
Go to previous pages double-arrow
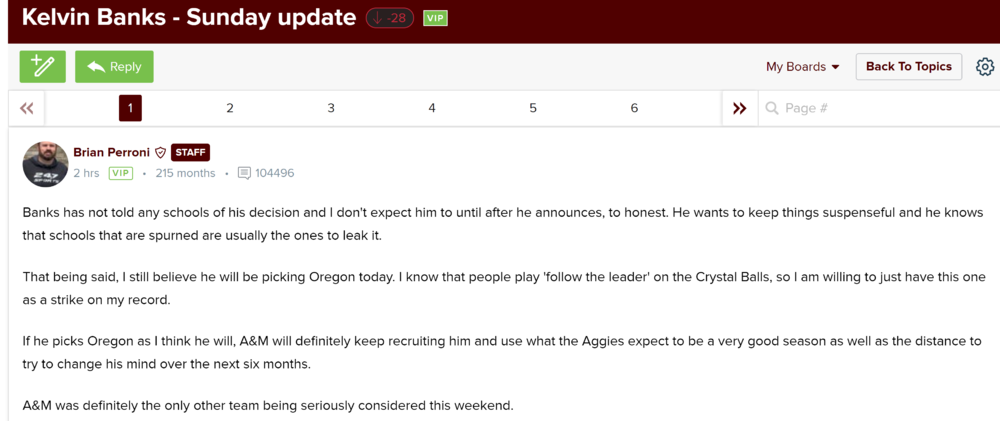(x=27, y=108)
